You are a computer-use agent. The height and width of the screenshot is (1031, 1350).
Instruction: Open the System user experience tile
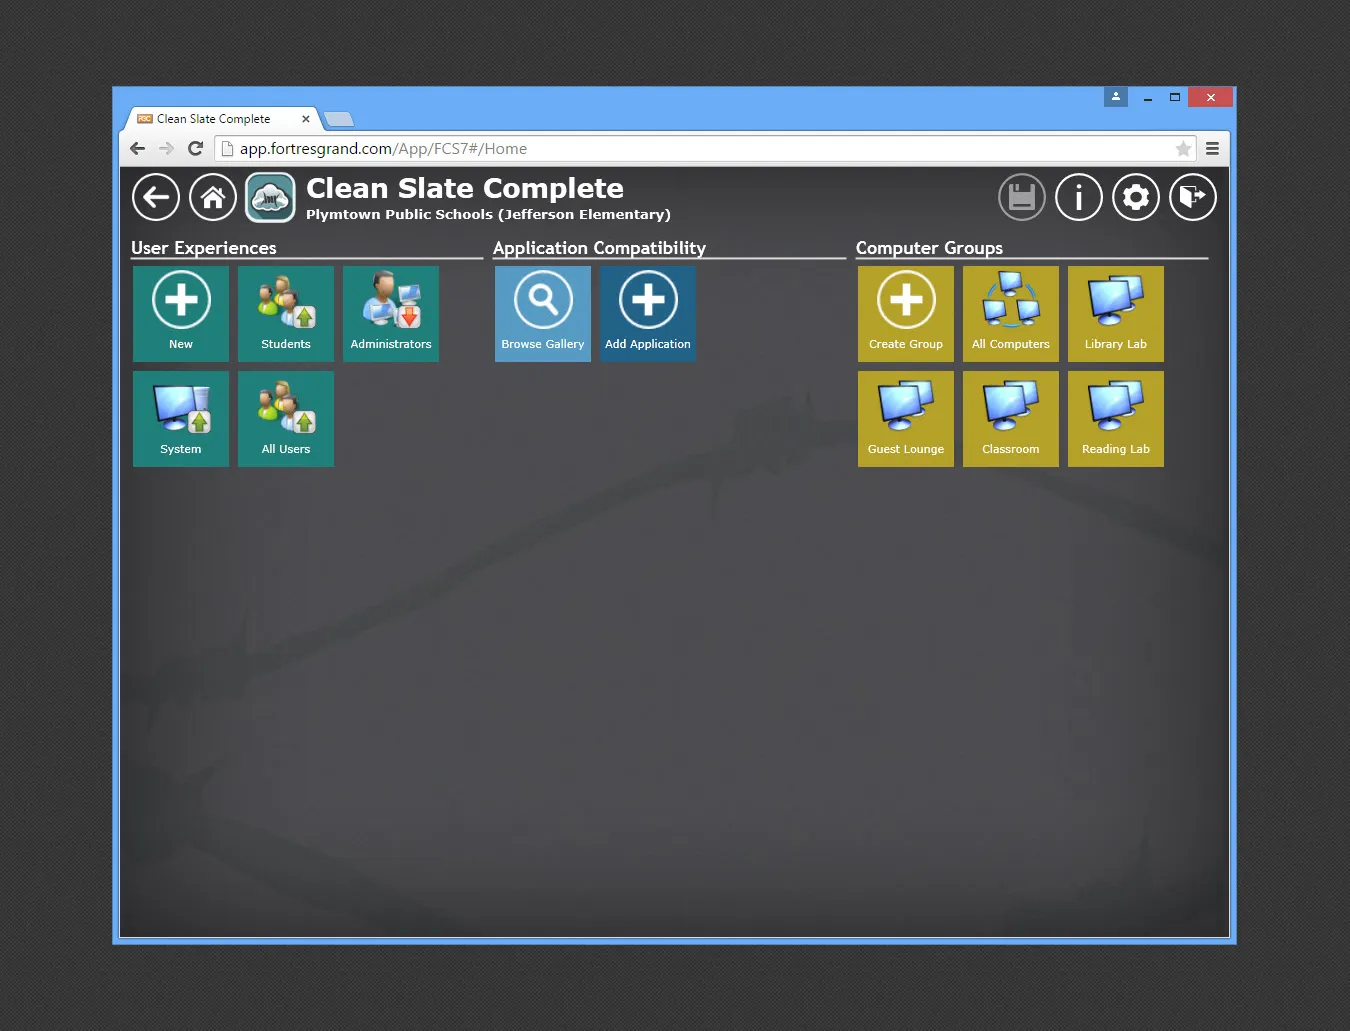point(181,419)
